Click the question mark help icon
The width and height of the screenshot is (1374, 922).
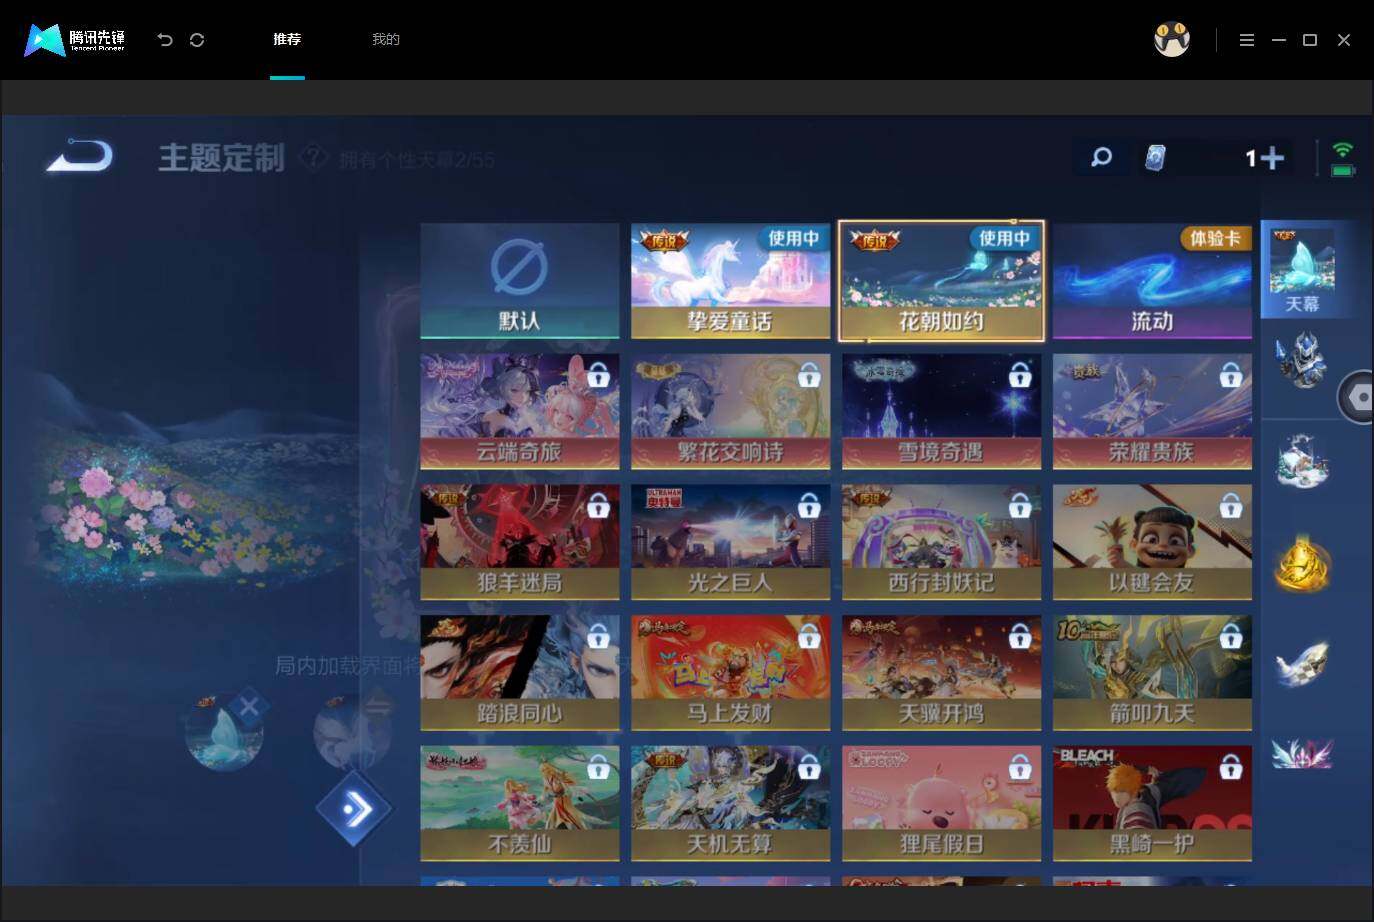314,158
